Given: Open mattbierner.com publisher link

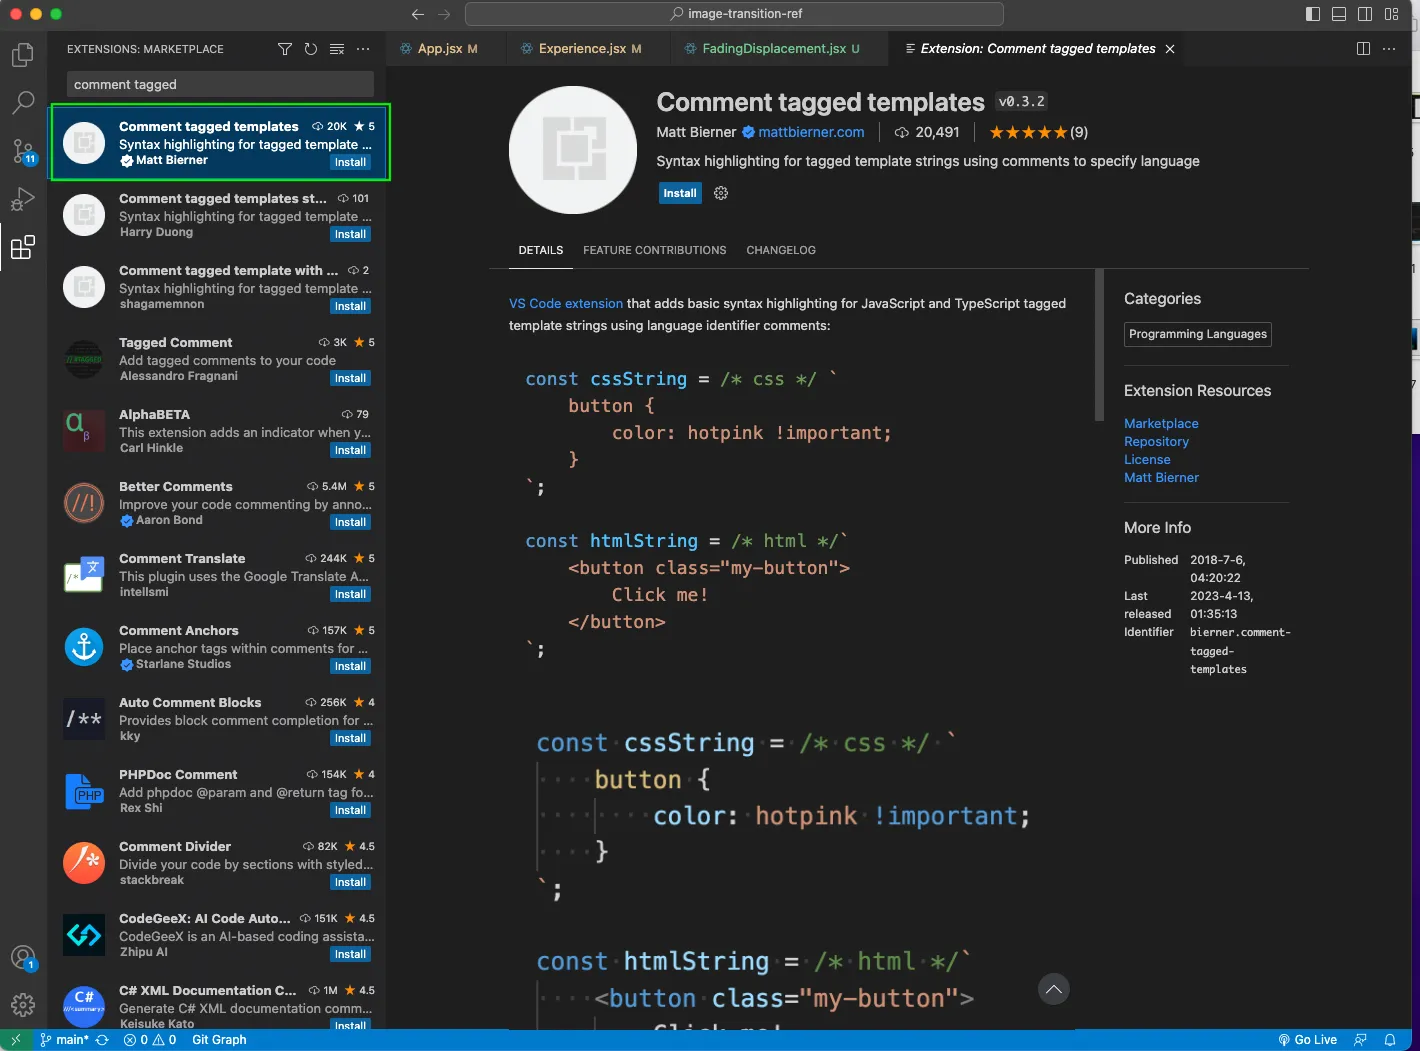Looking at the screenshot, I should (x=811, y=132).
